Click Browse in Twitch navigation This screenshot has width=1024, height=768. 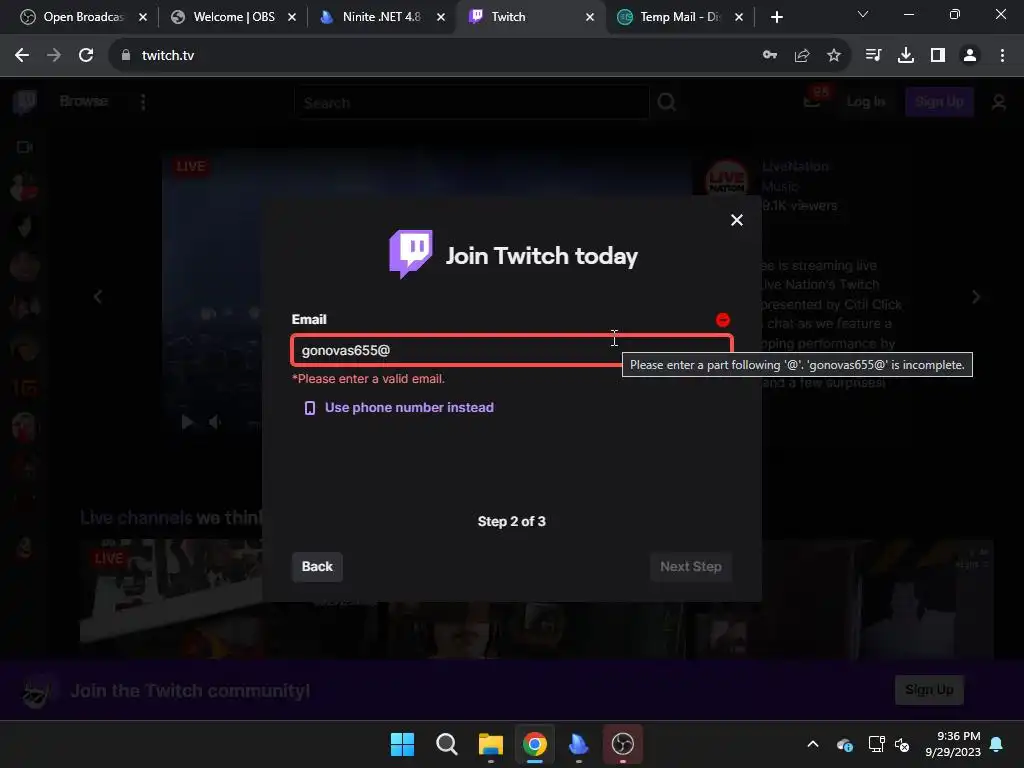coord(84,101)
